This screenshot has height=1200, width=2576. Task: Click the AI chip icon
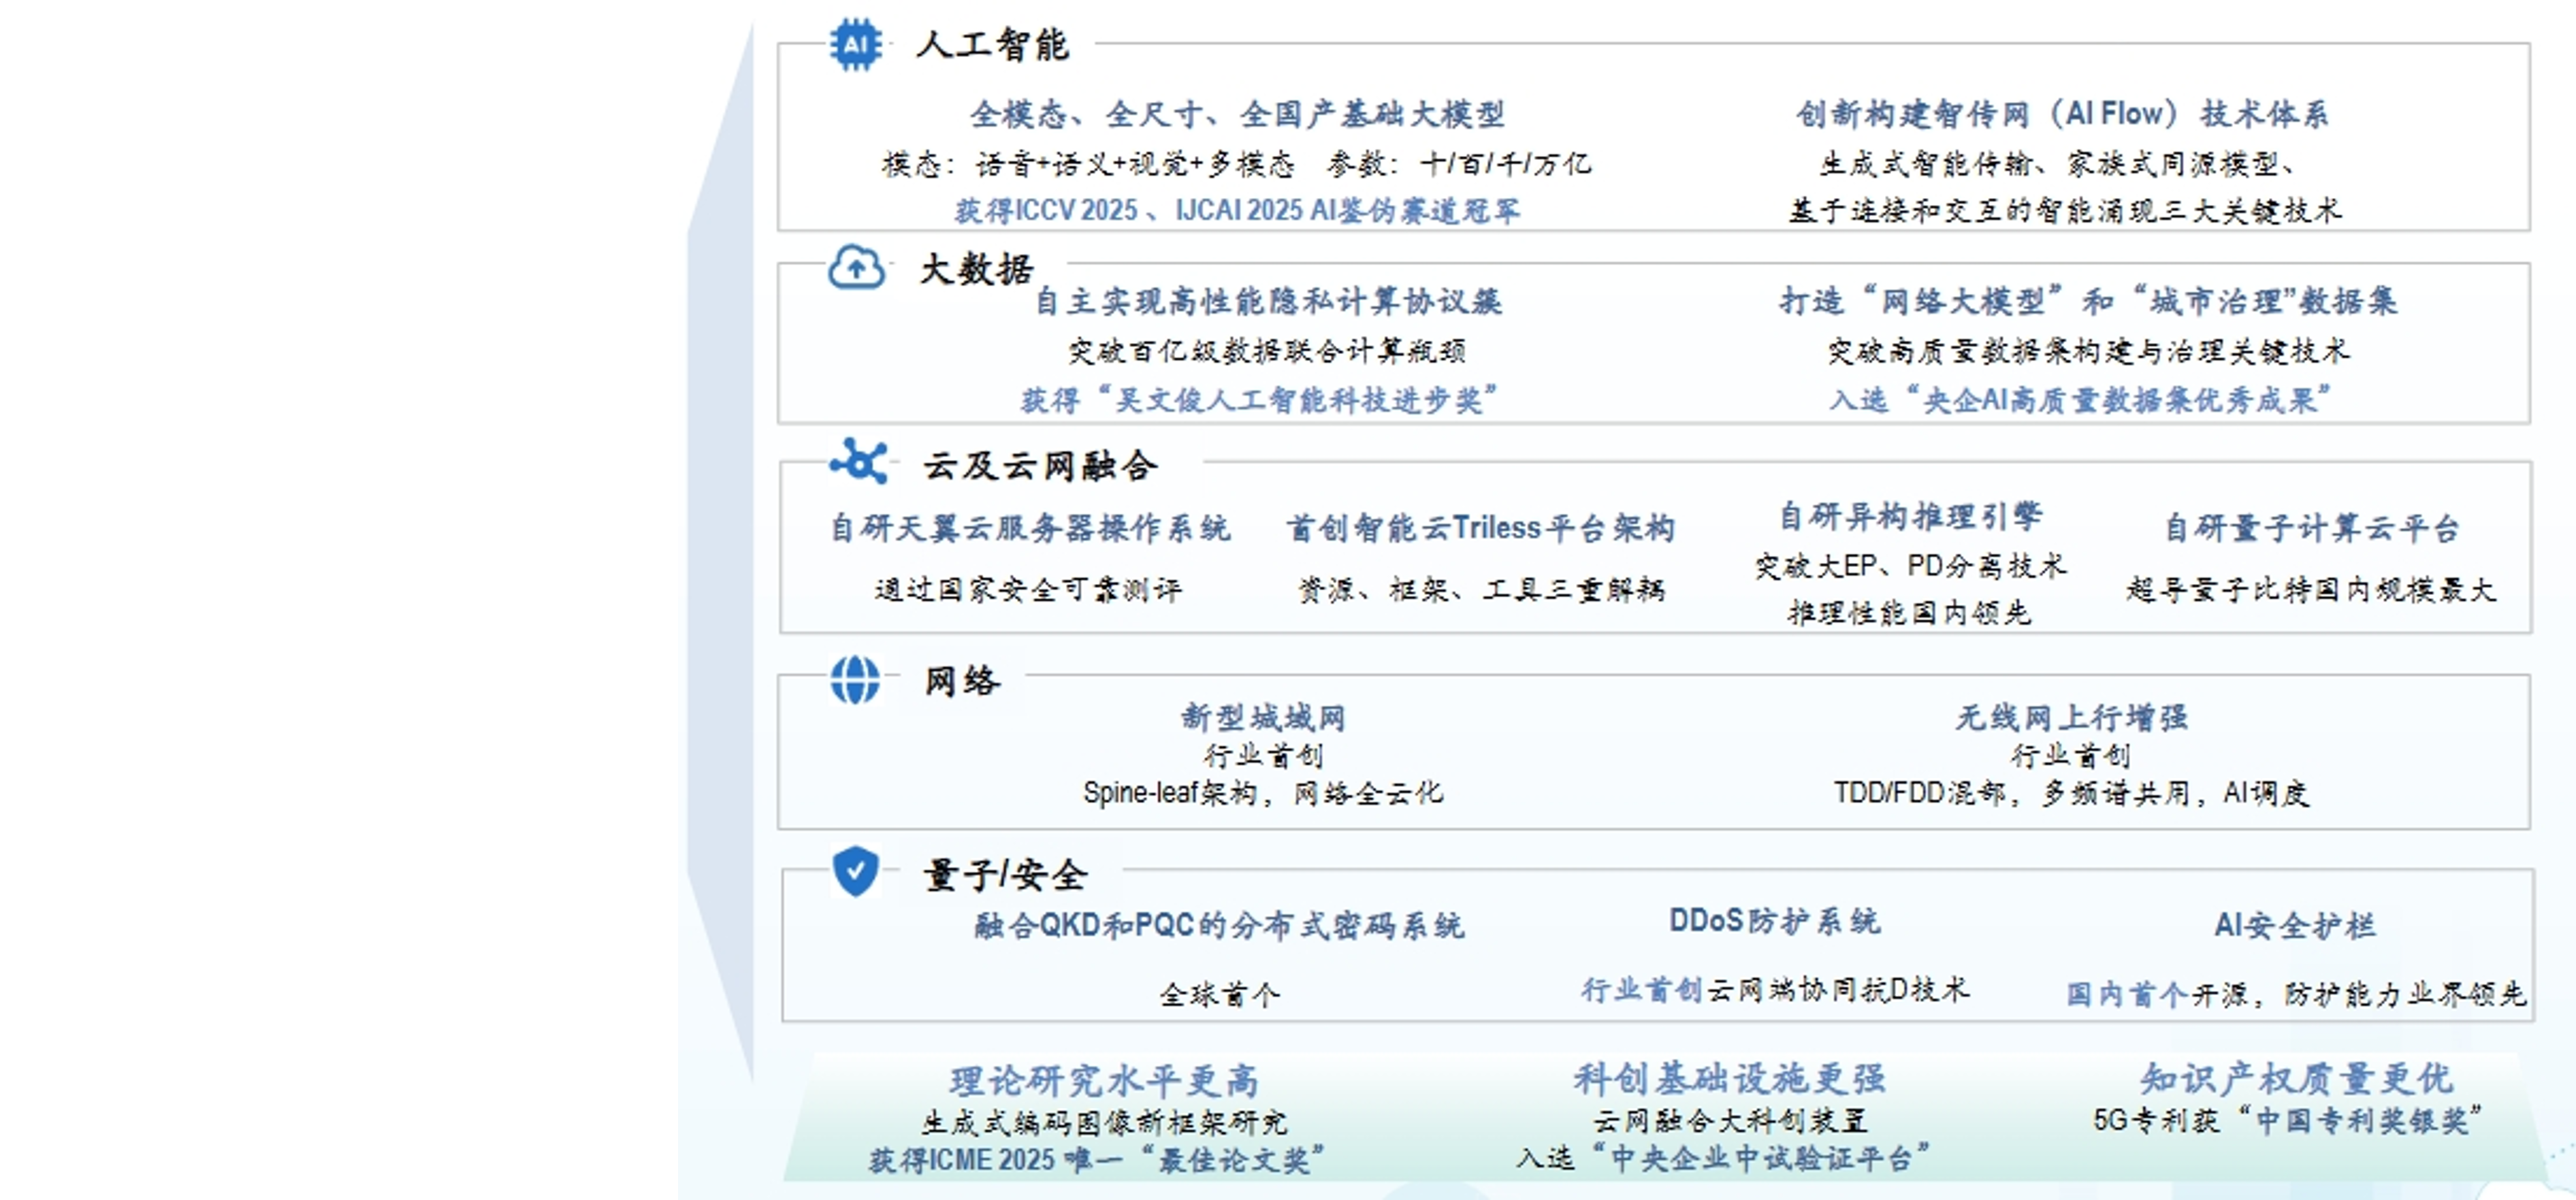click(855, 45)
